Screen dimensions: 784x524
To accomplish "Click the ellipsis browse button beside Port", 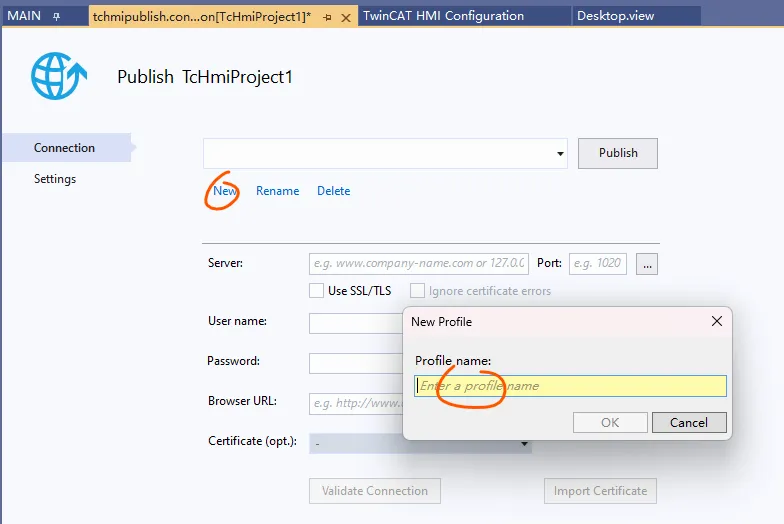I will click(x=647, y=264).
